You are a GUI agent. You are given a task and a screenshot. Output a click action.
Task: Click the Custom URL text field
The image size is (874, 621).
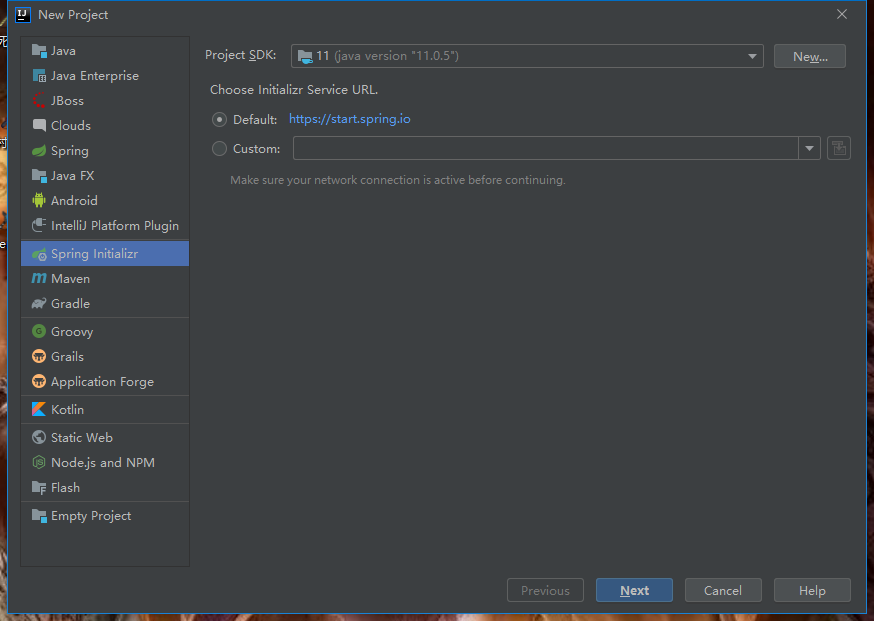tap(546, 148)
